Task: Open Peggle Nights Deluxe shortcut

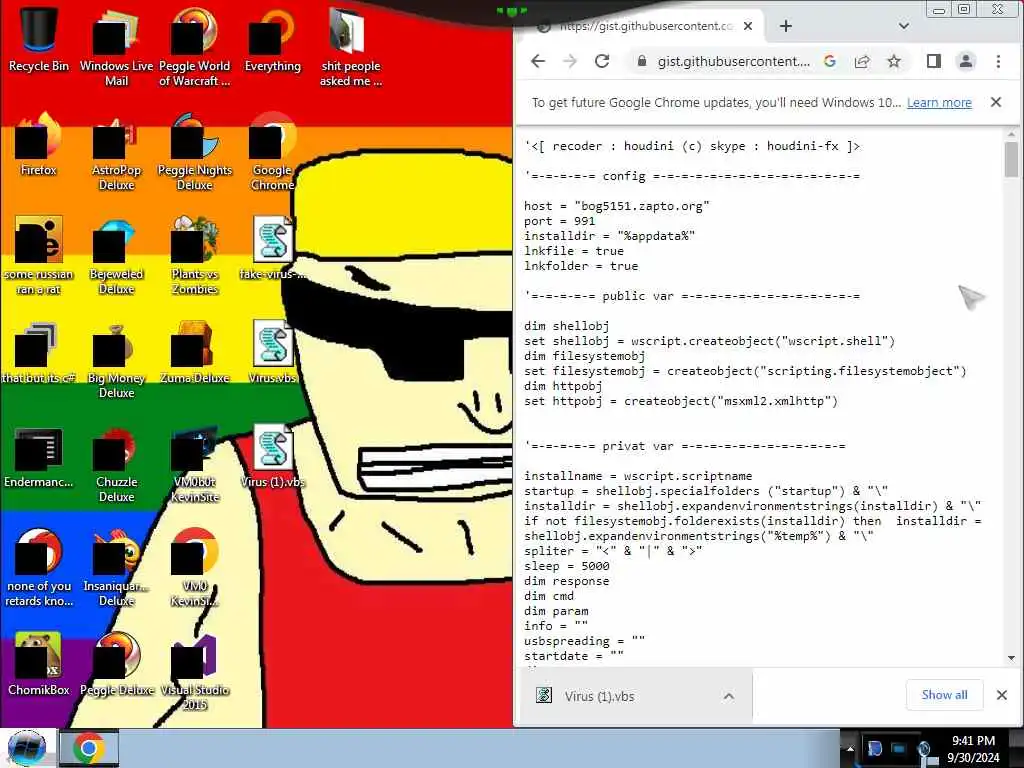Action: pyautogui.click(x=195, y=152)
